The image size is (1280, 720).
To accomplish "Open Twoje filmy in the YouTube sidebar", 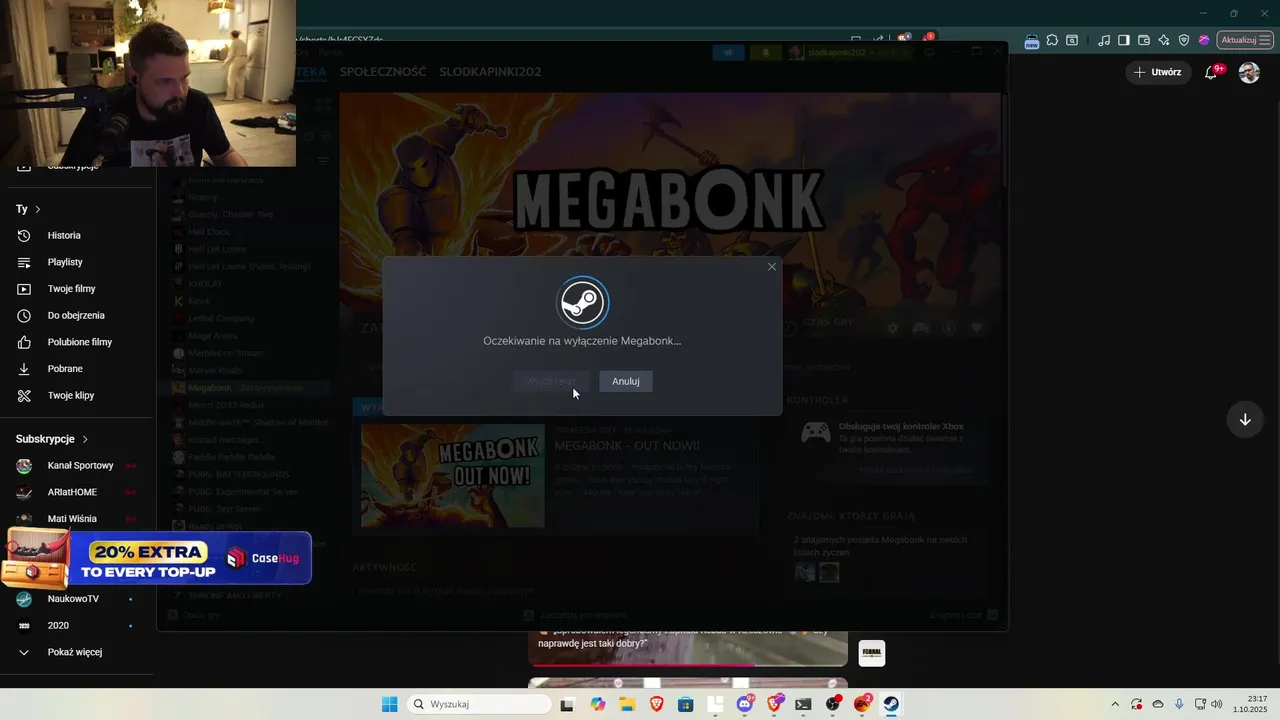I will pyautogui.click(x=71, y=289).
